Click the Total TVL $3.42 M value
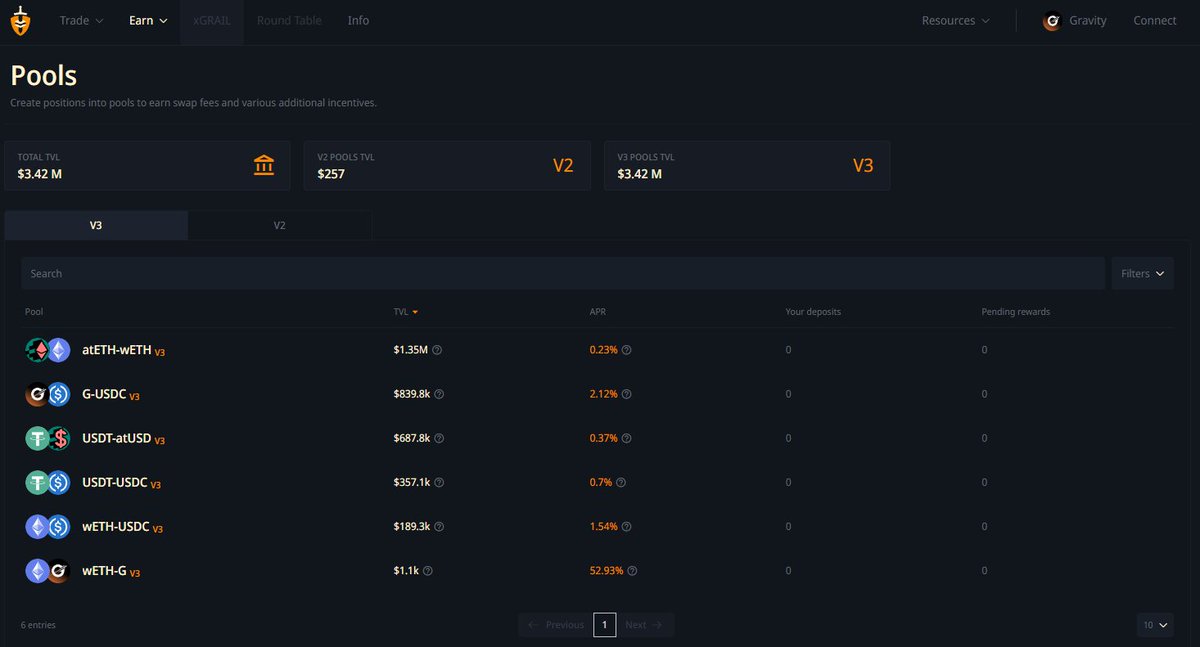Viewport: 1200px width, 647px height. point(40,174)
